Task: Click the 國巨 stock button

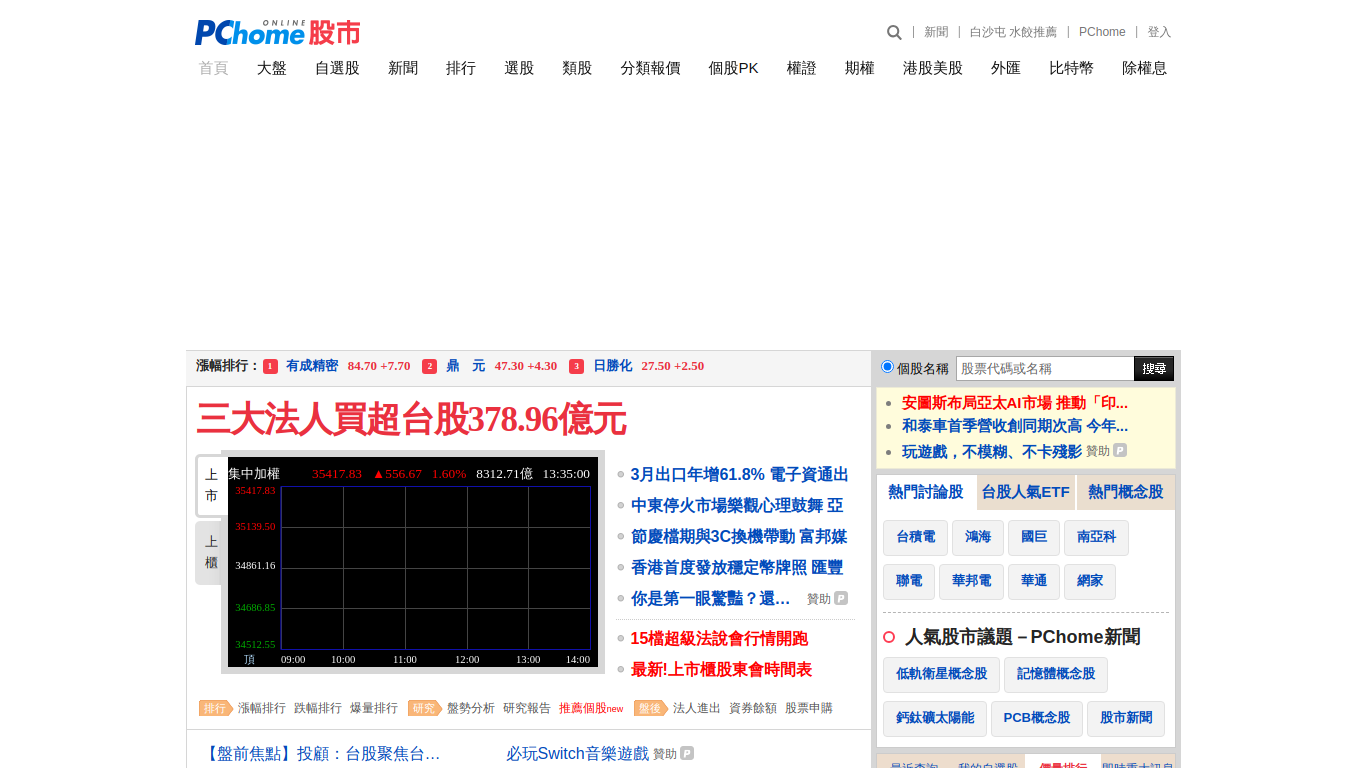Action: tap(1034, 538)
